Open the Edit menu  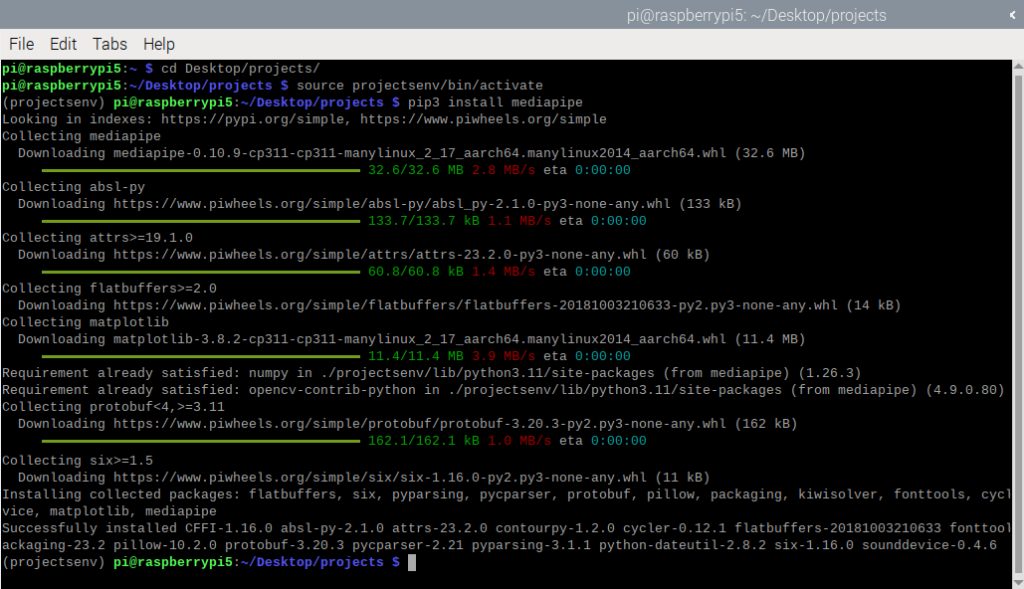click(x=62, y=44)
